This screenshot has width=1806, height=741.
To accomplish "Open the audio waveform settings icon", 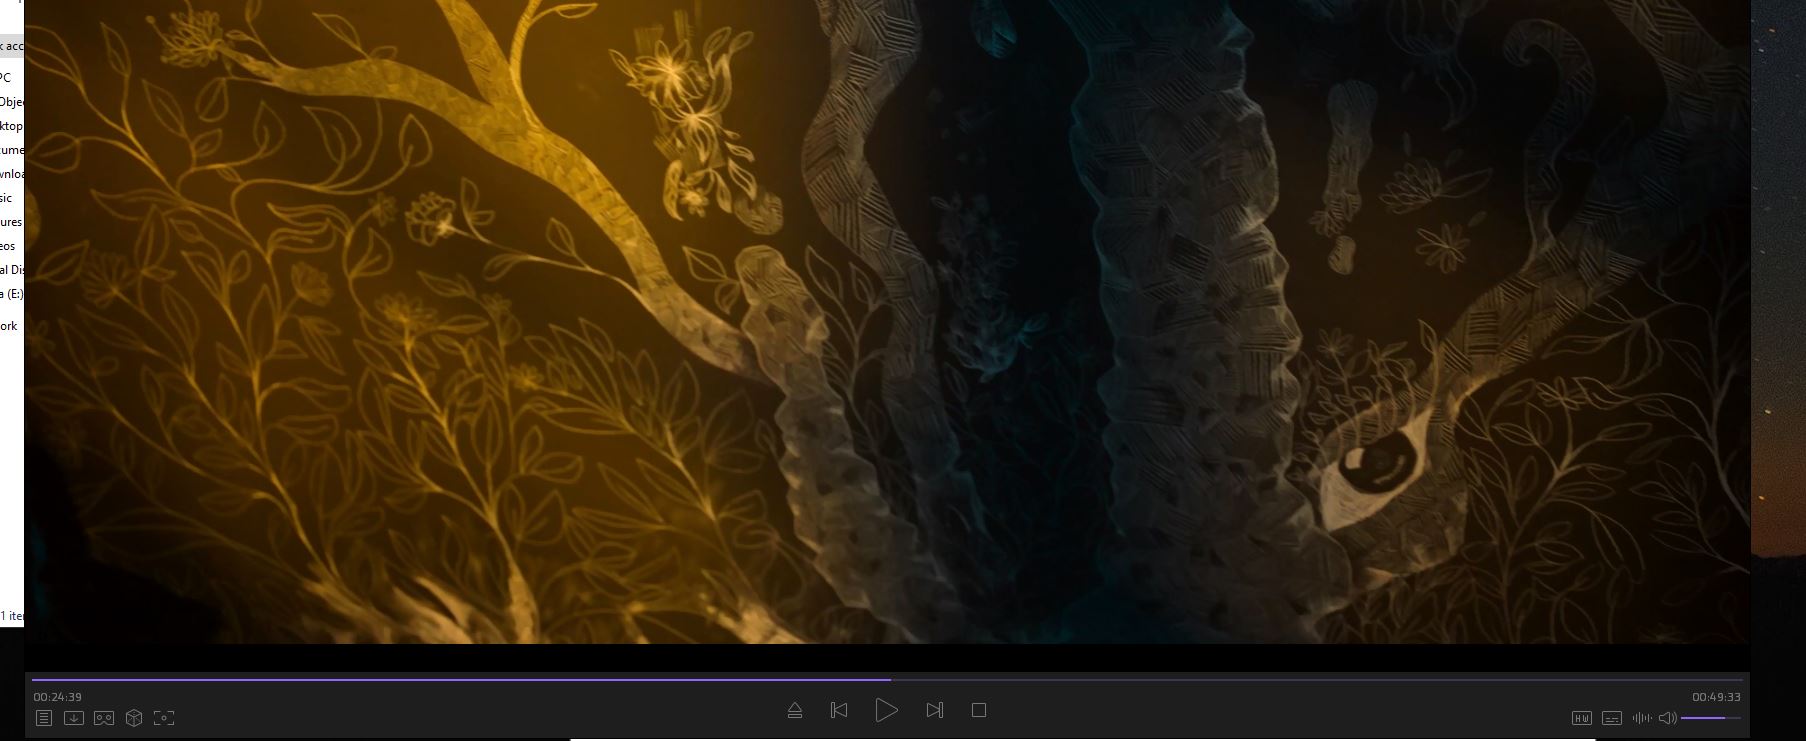I will pos(1641,718).
